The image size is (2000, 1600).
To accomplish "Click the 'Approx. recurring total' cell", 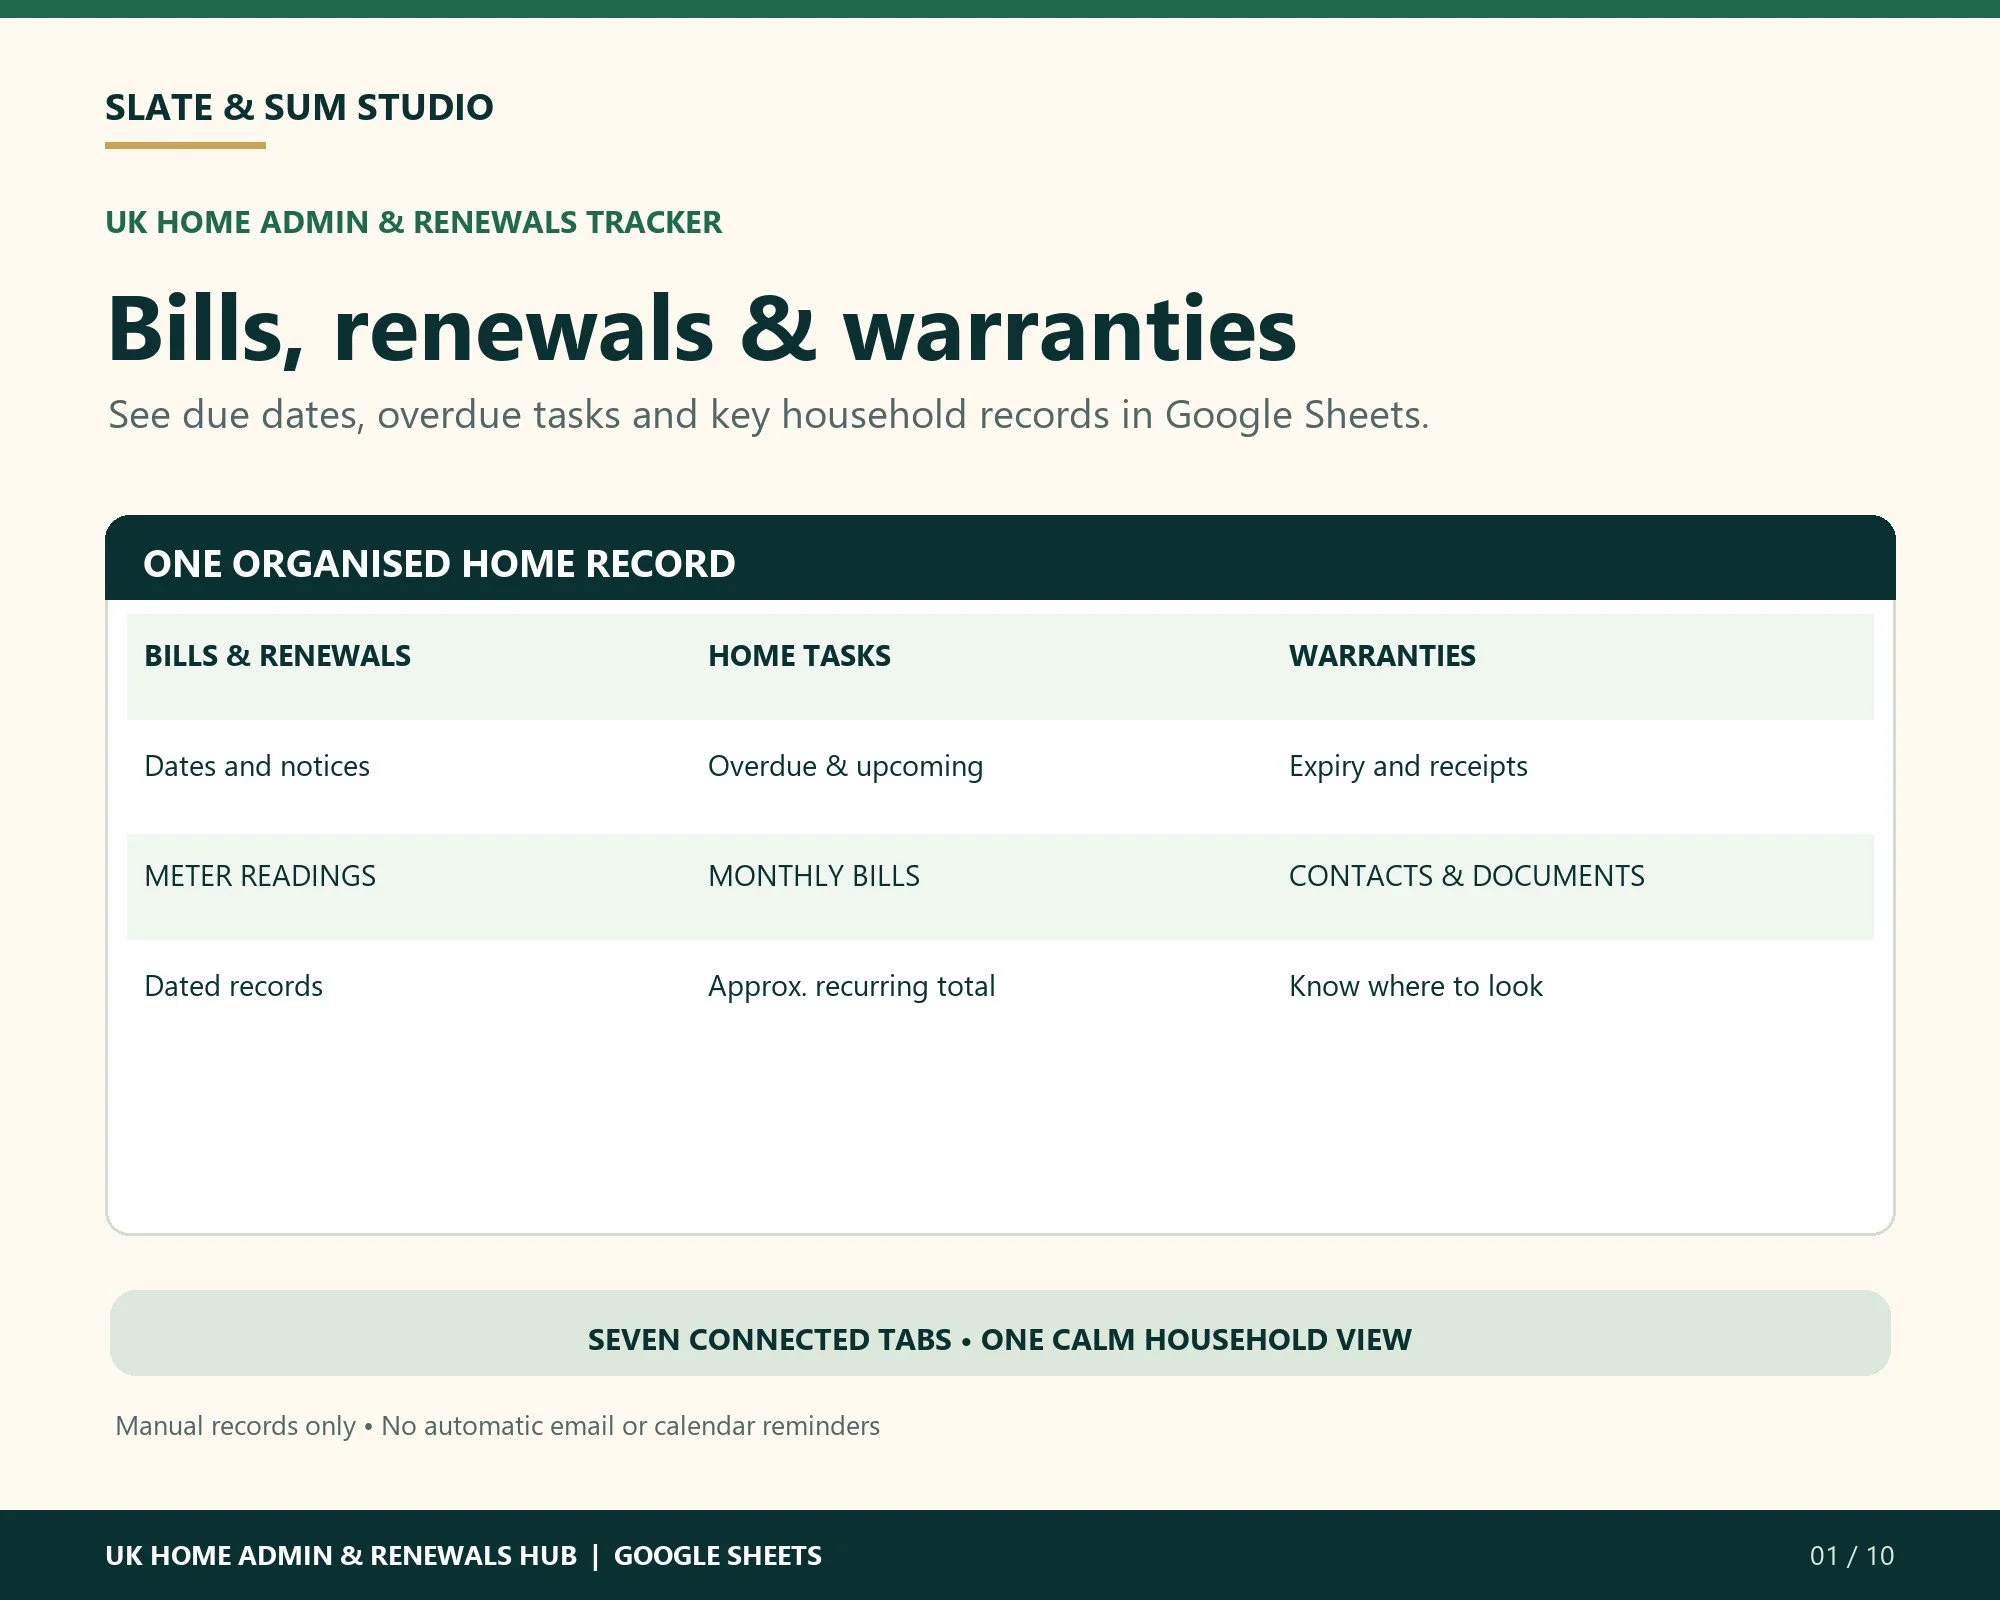I will (851, 986).
